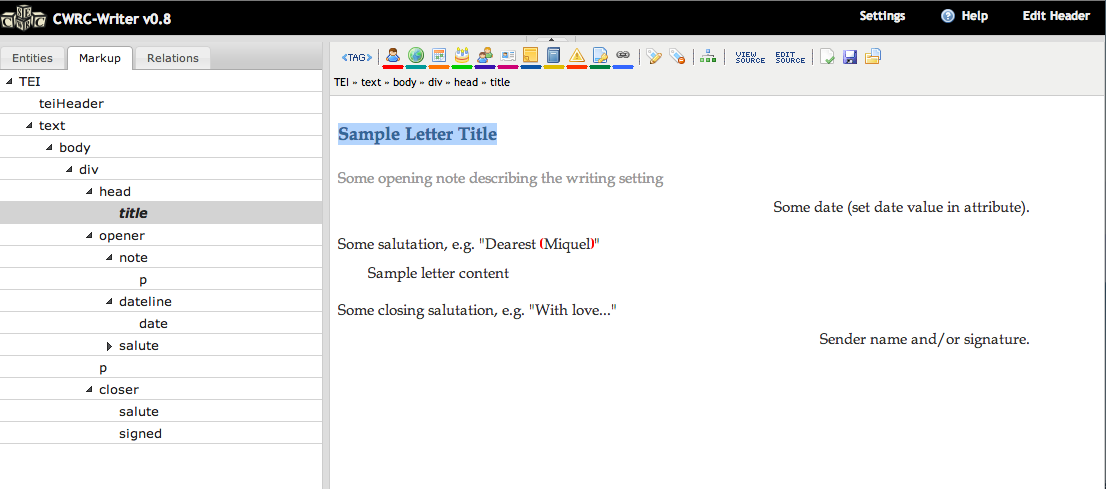Click the blue Help question mark icon

(948, 16)
